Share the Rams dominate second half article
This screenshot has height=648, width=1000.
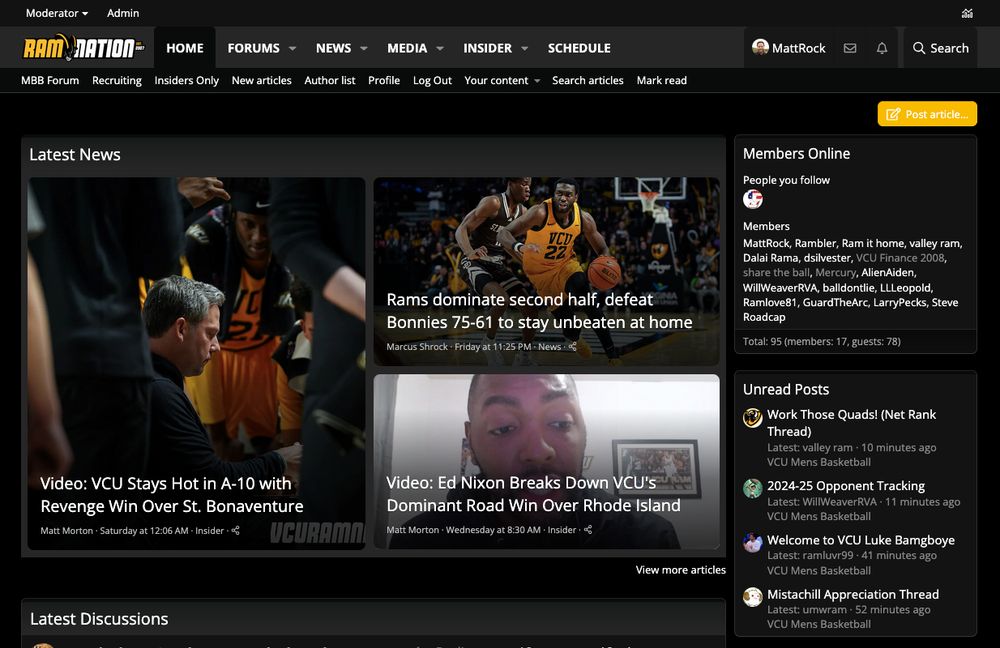tap(572, 346)
